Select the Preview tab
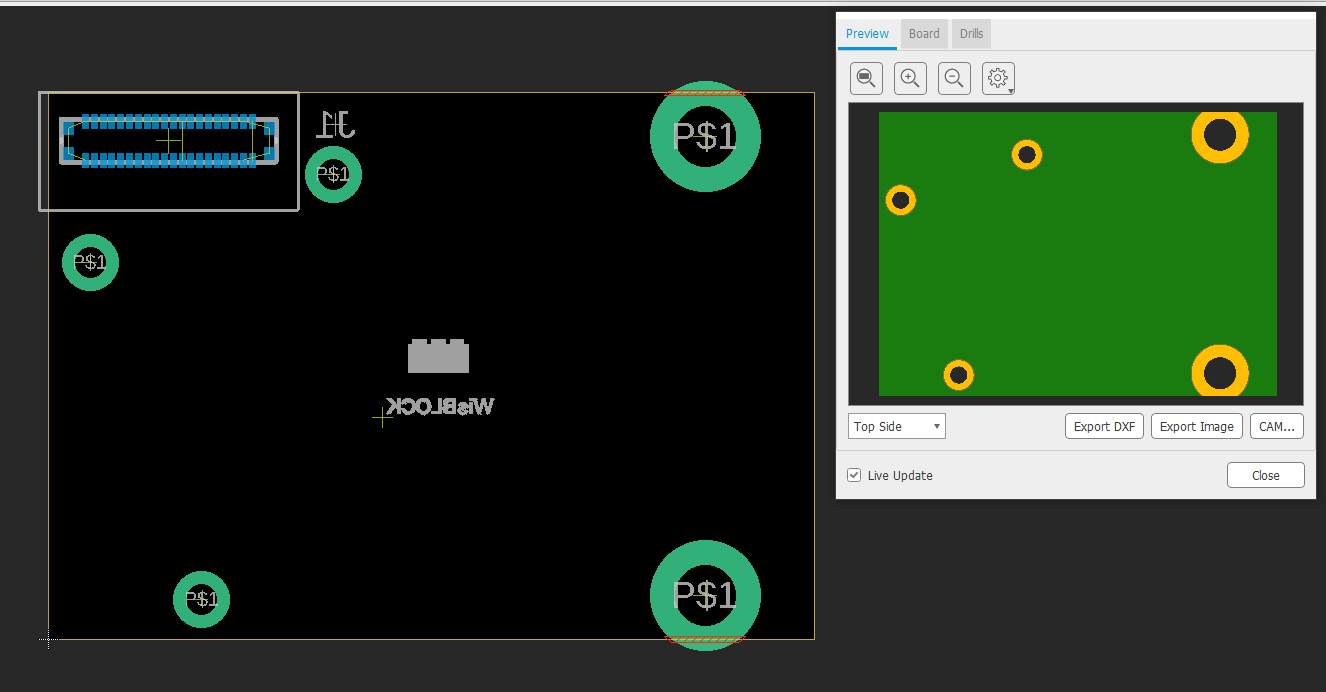1326x692 pixels. click(x=867, y=33)
